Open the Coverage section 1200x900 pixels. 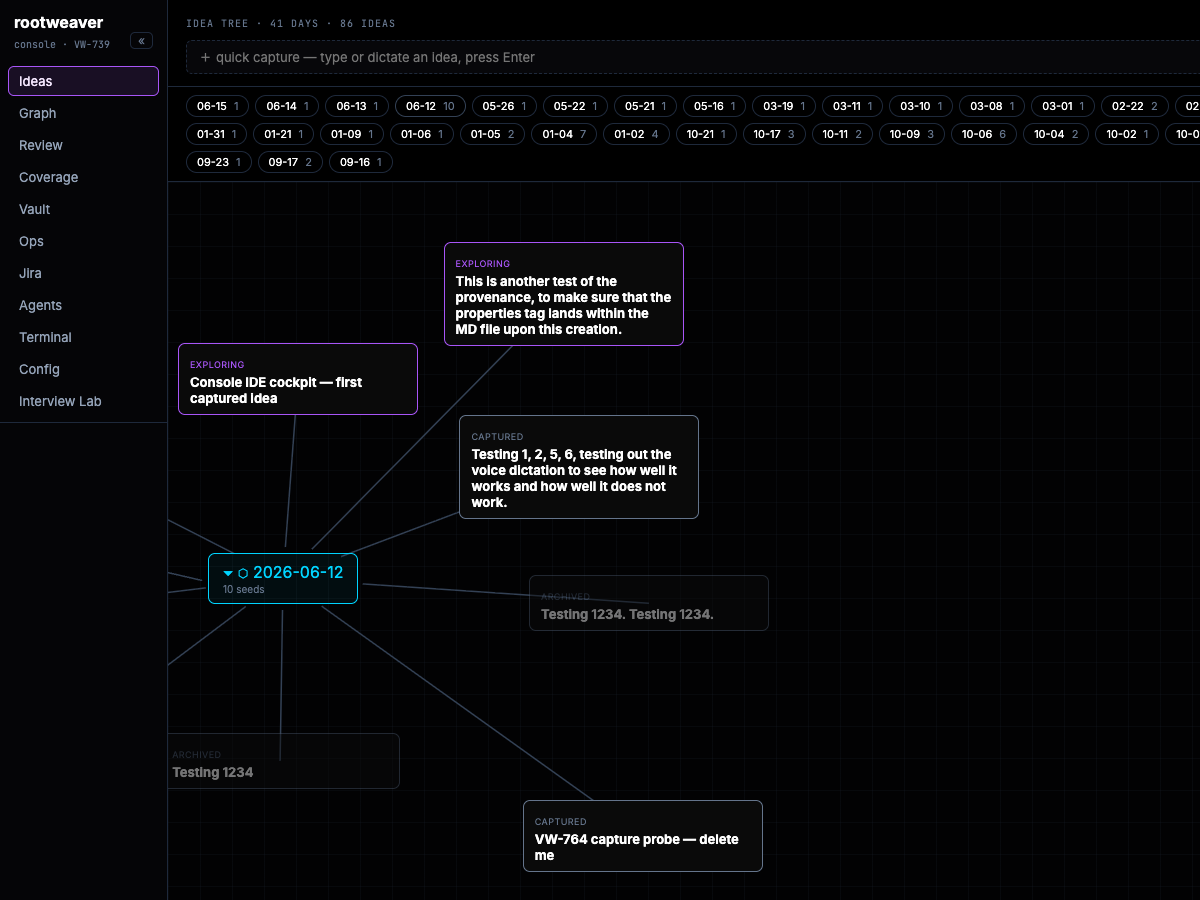83,177
